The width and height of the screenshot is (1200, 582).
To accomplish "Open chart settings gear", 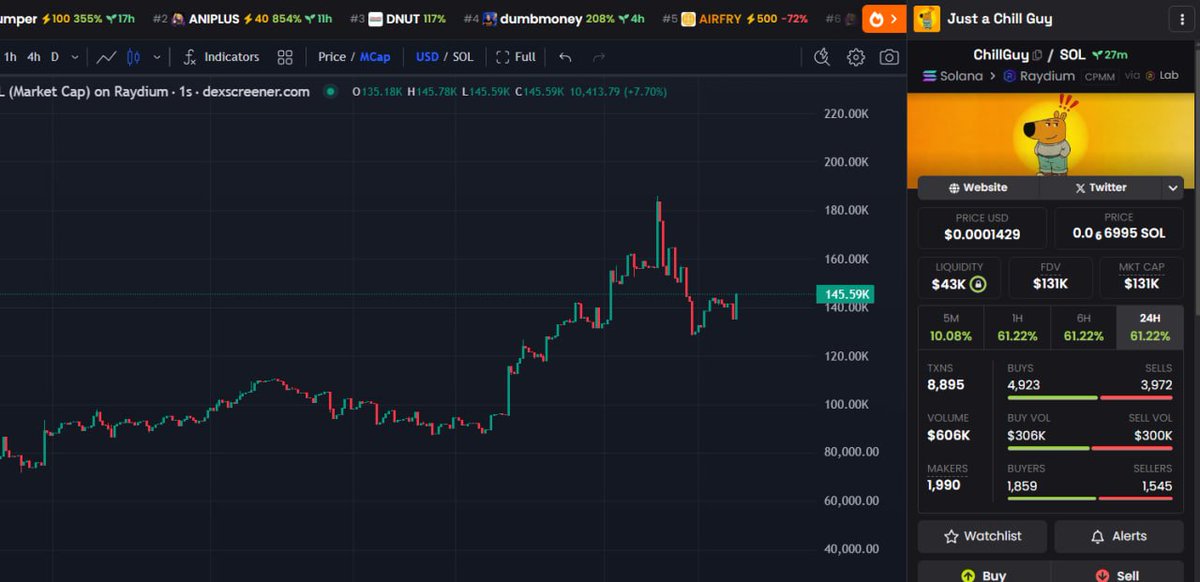I will tap(856, 57).
